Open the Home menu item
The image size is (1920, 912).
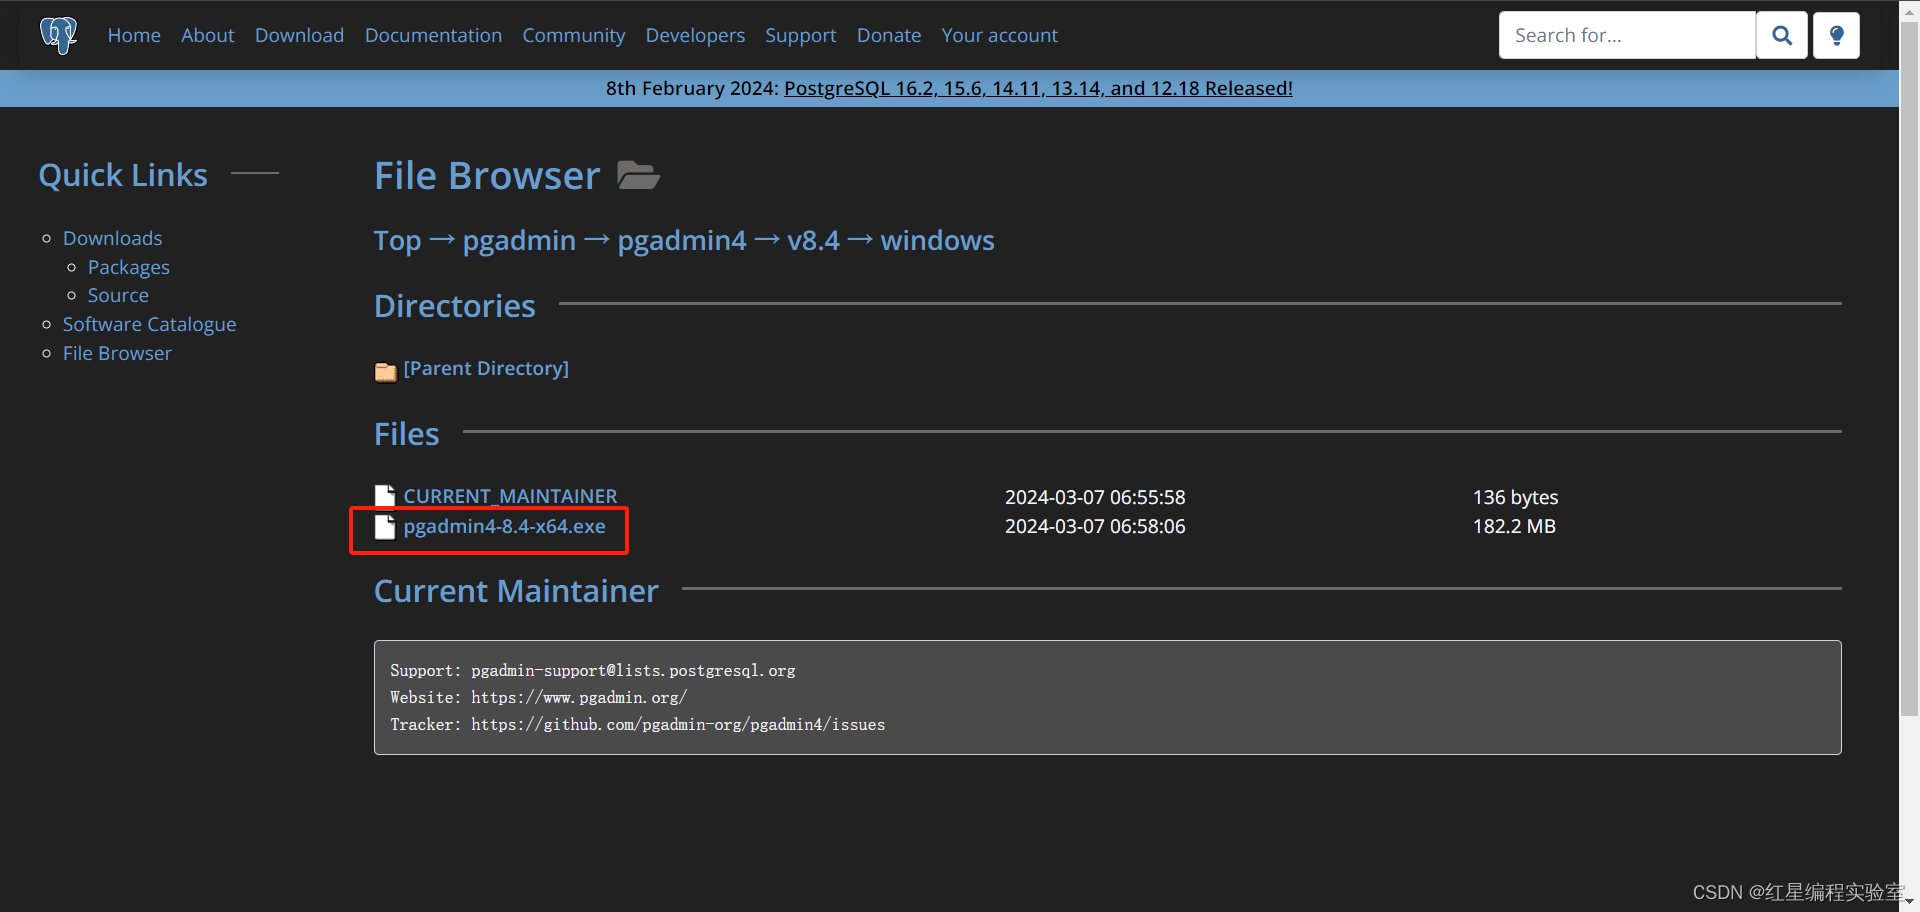click(x=134, y=35)
